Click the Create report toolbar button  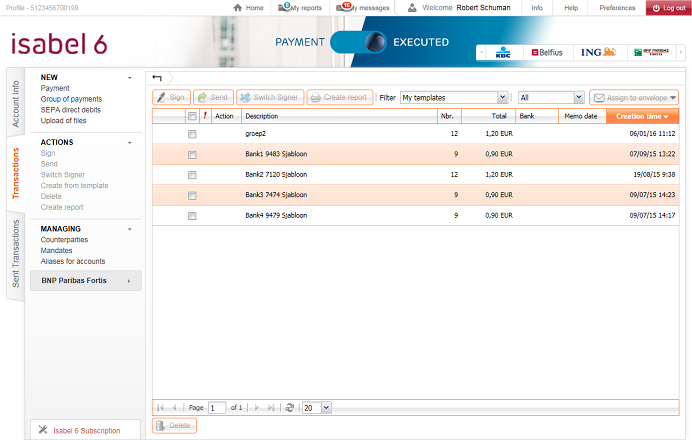pyautogui.click(x=340, y=97)
